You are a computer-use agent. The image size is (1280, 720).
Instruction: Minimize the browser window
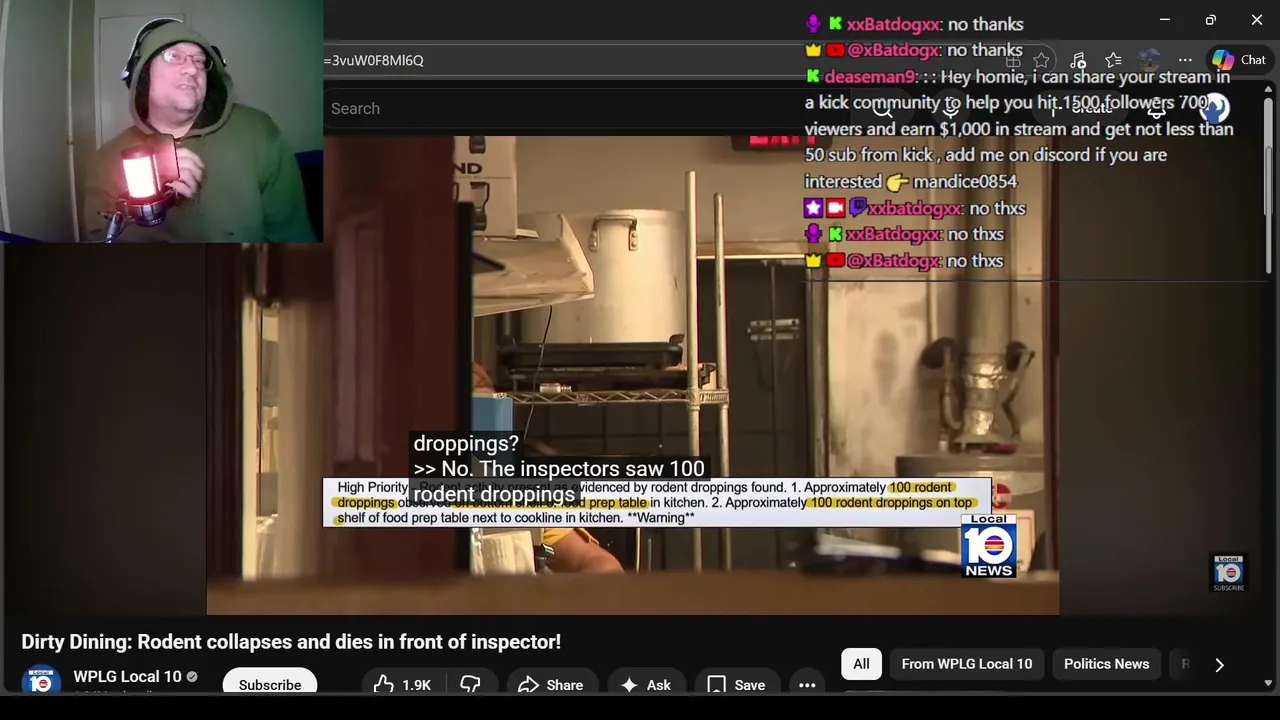[x=1164, y=20]
